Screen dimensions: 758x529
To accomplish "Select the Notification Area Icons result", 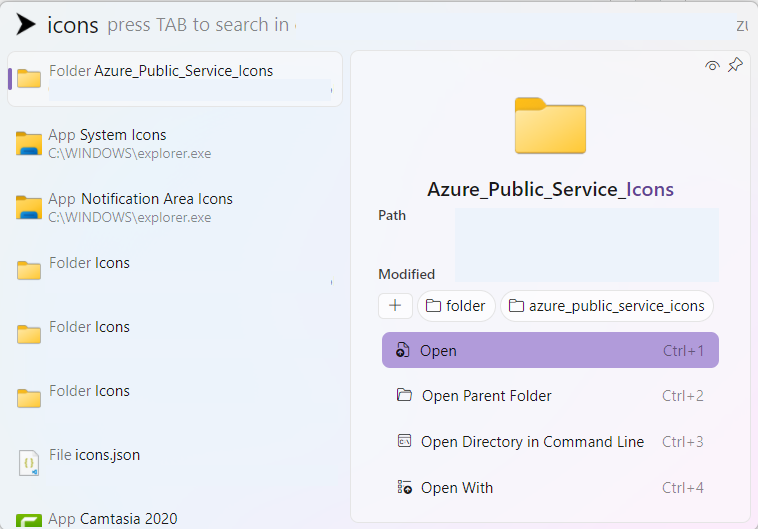I will point(175,207).
